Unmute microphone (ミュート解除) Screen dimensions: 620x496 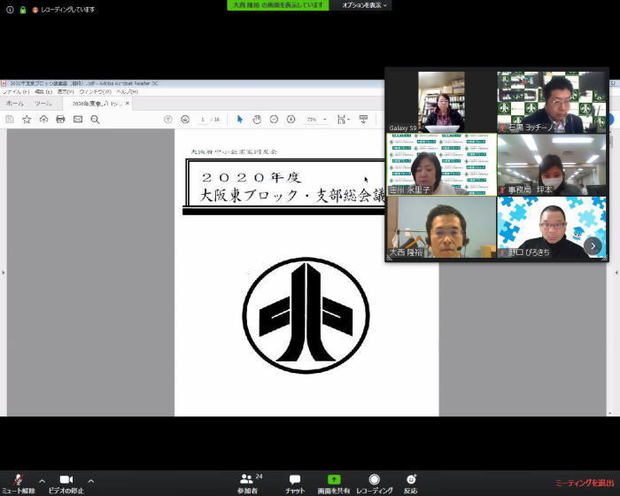(x=18, y=484)
